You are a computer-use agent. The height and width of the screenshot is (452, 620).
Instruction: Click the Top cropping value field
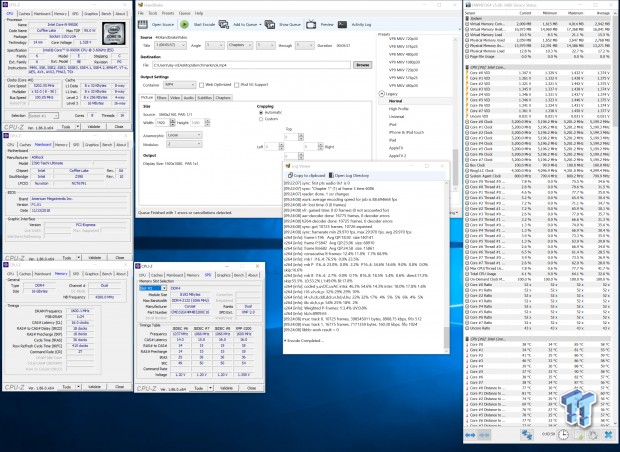click(x=291, y=137)
